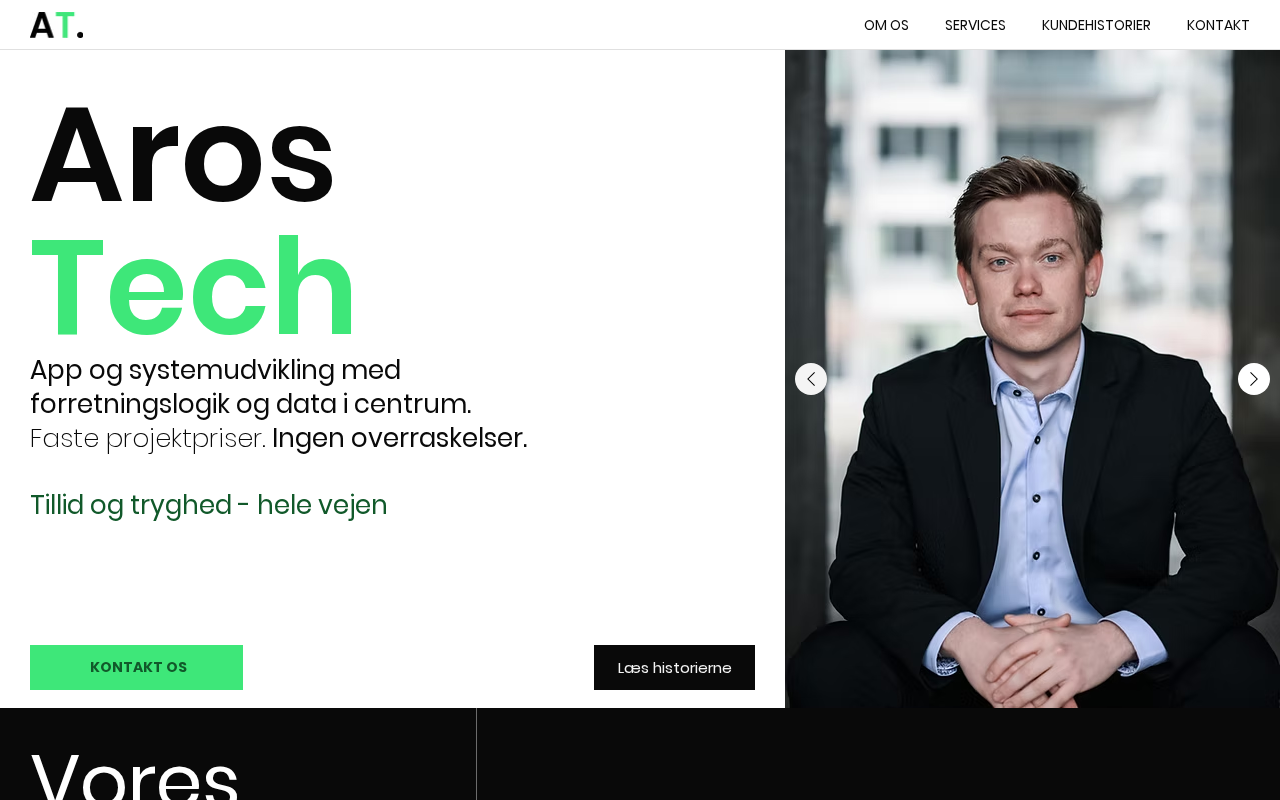1280x800 pixels.
Task: Click the forretningslogik og data i centrum line
Action: [251, 404]
